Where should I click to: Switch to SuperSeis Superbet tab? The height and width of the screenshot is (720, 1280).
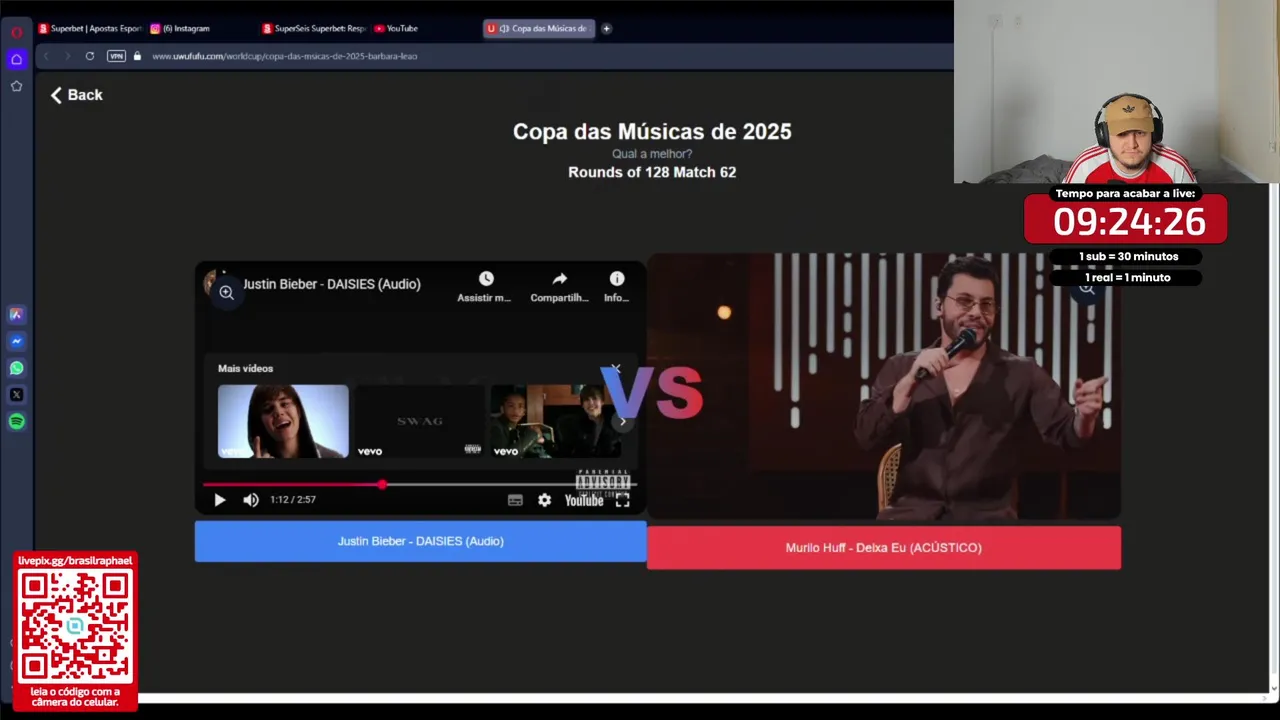pos(314,28)
